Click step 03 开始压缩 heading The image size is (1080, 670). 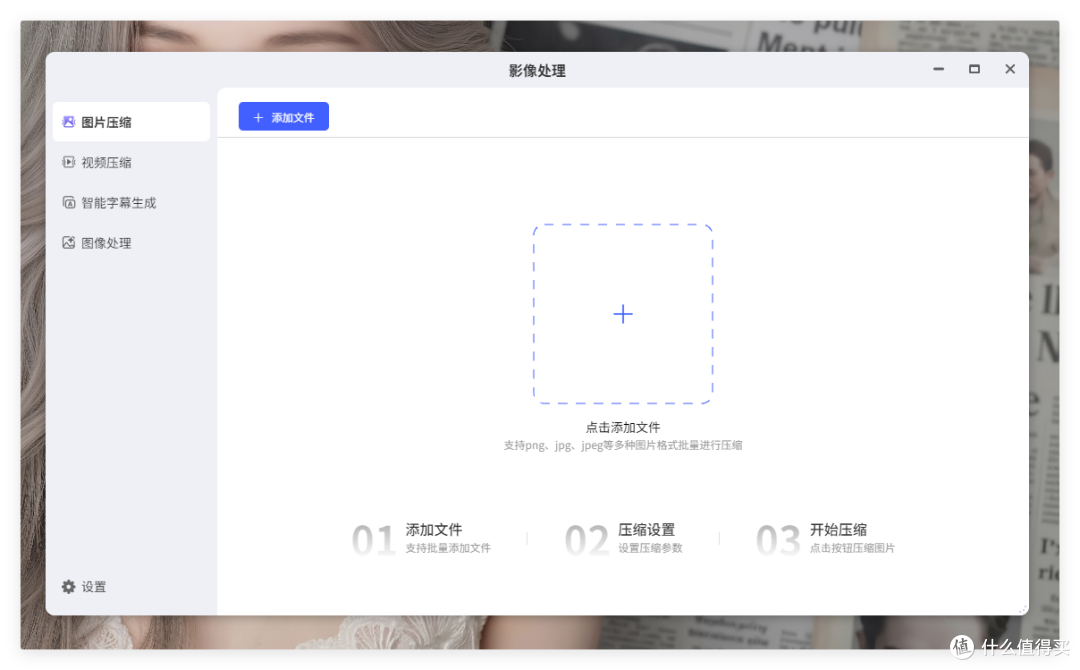(x=838, y=530)
